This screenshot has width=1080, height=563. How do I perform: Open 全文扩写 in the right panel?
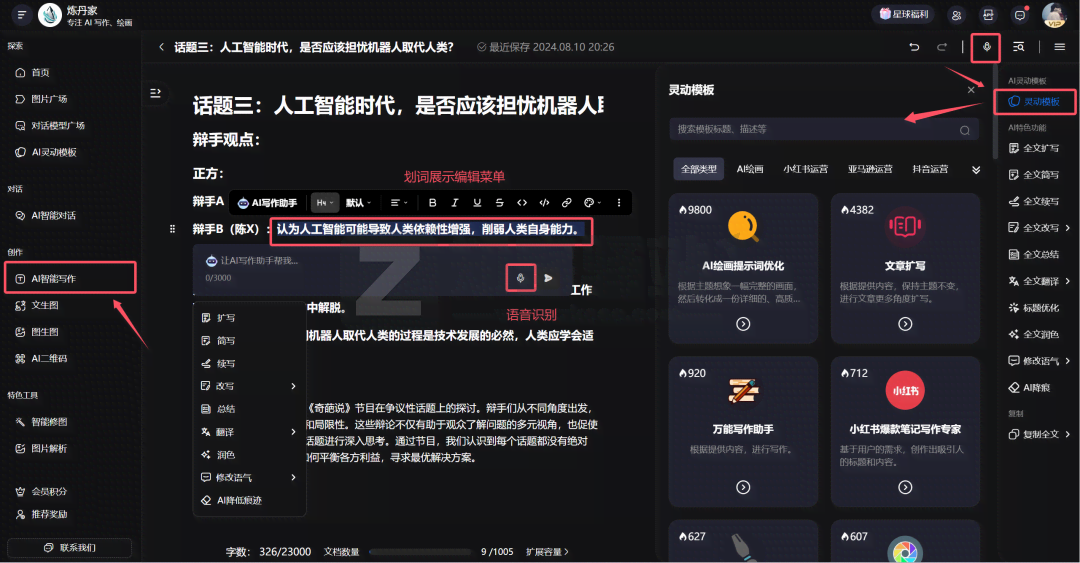coord(1040,148)
